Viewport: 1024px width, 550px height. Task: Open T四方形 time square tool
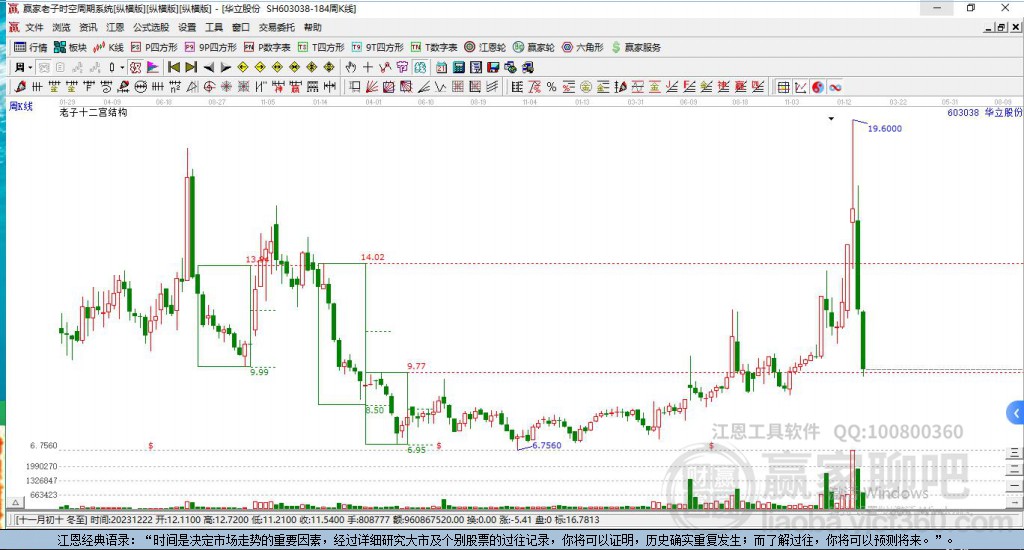[321, 47]
